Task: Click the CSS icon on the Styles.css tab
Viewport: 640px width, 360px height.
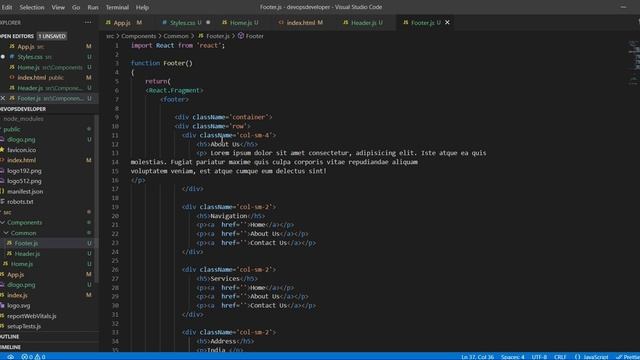Action: click(164, 22)
